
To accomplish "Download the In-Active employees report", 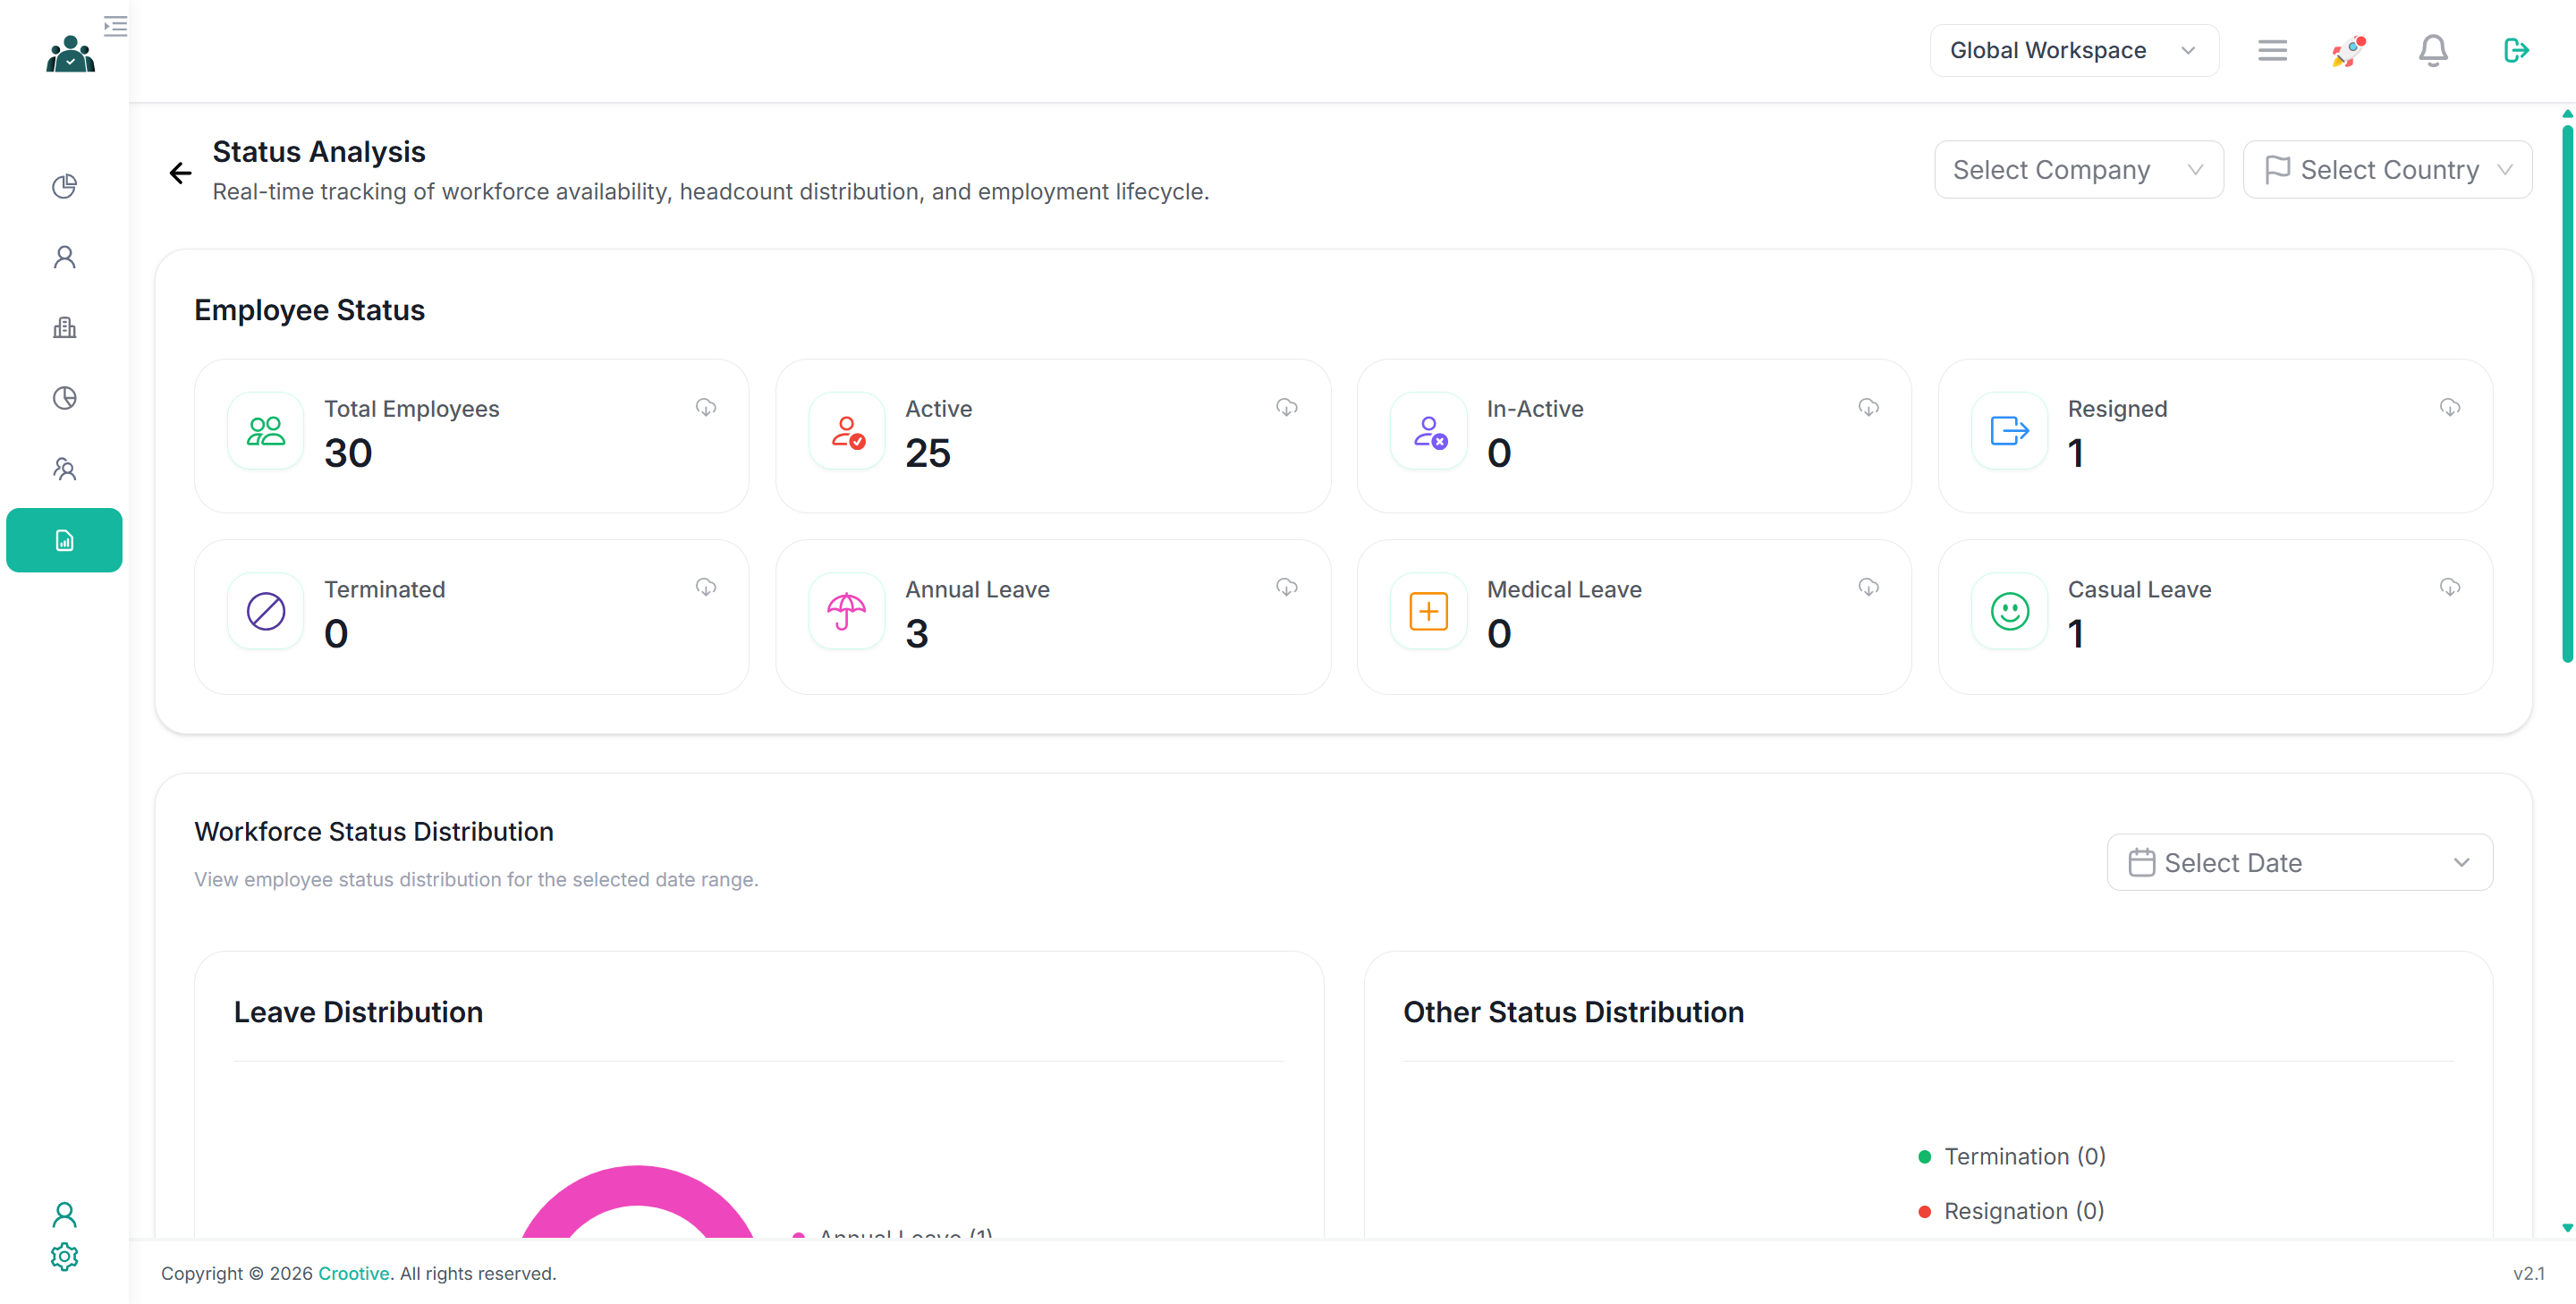I will (1868, 407).
